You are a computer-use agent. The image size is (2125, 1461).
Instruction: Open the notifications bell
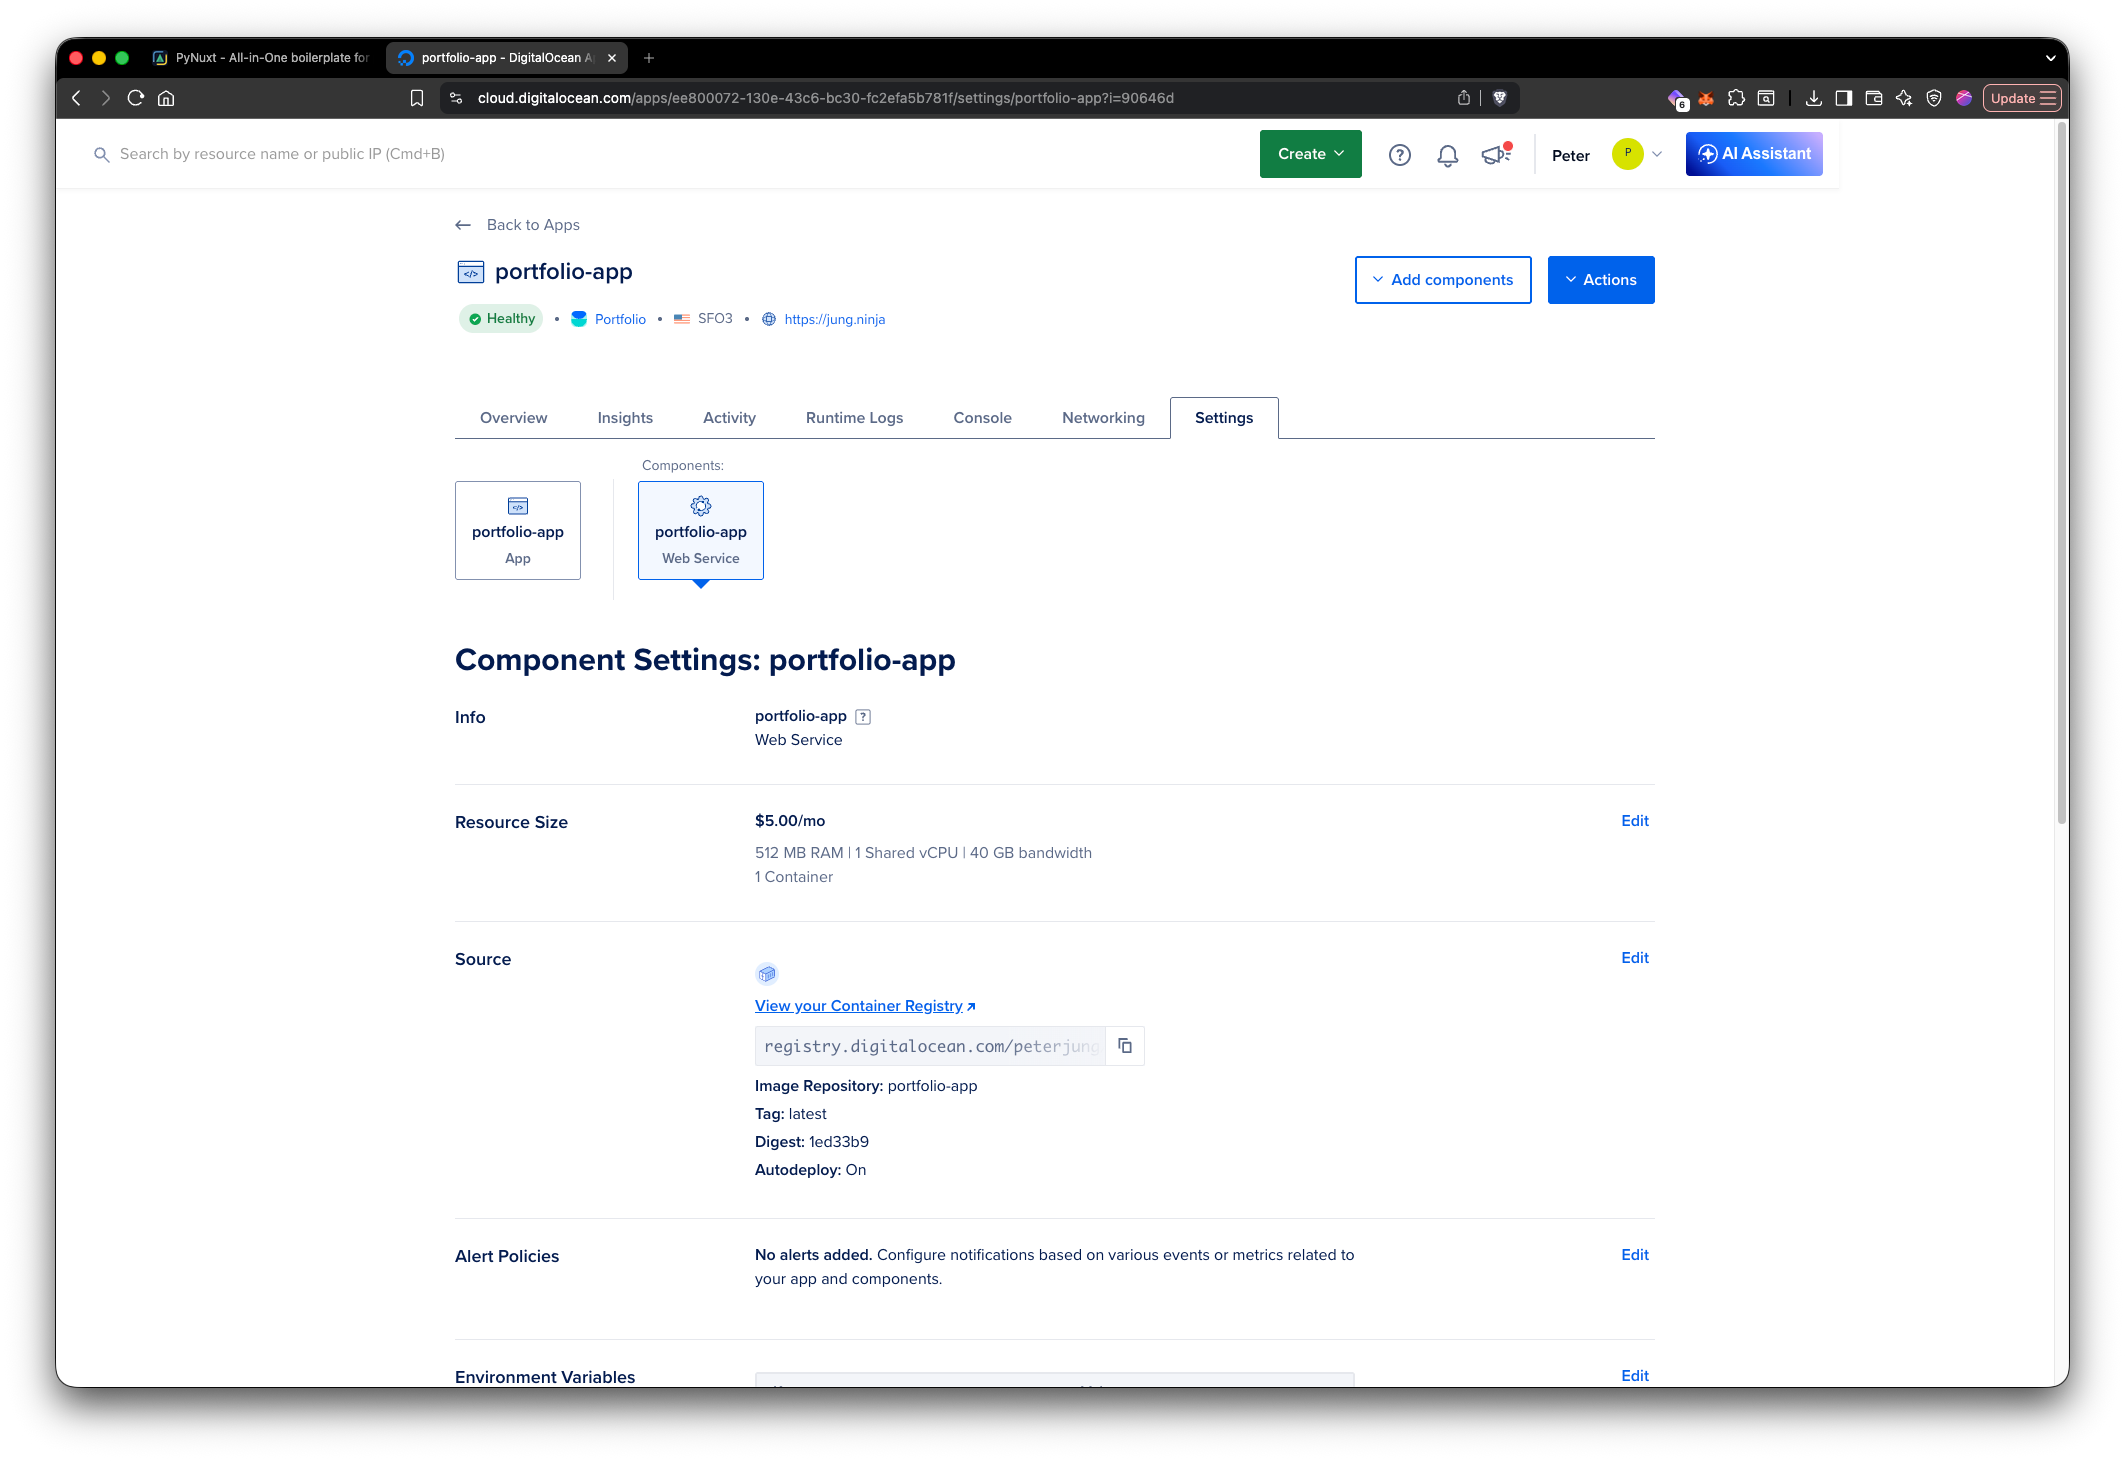click(1447, 155)
